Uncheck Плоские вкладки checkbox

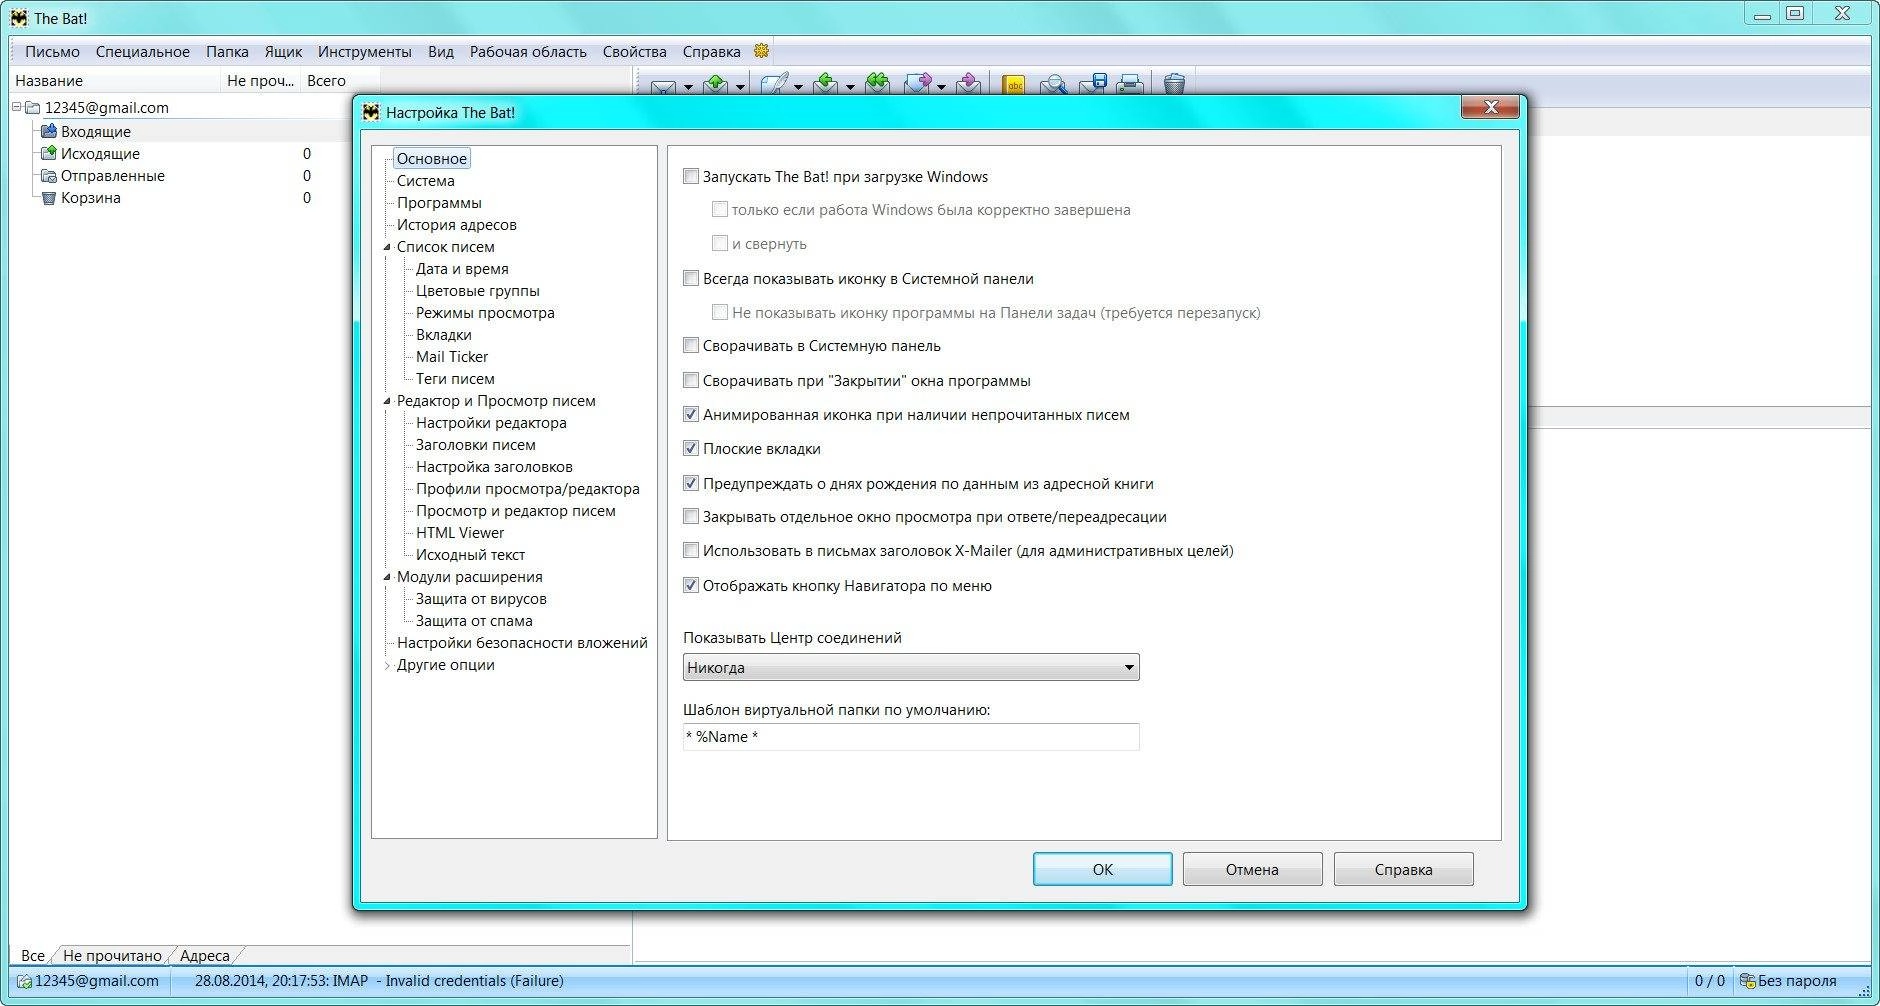pyautogui.click(x=691, y=448)
